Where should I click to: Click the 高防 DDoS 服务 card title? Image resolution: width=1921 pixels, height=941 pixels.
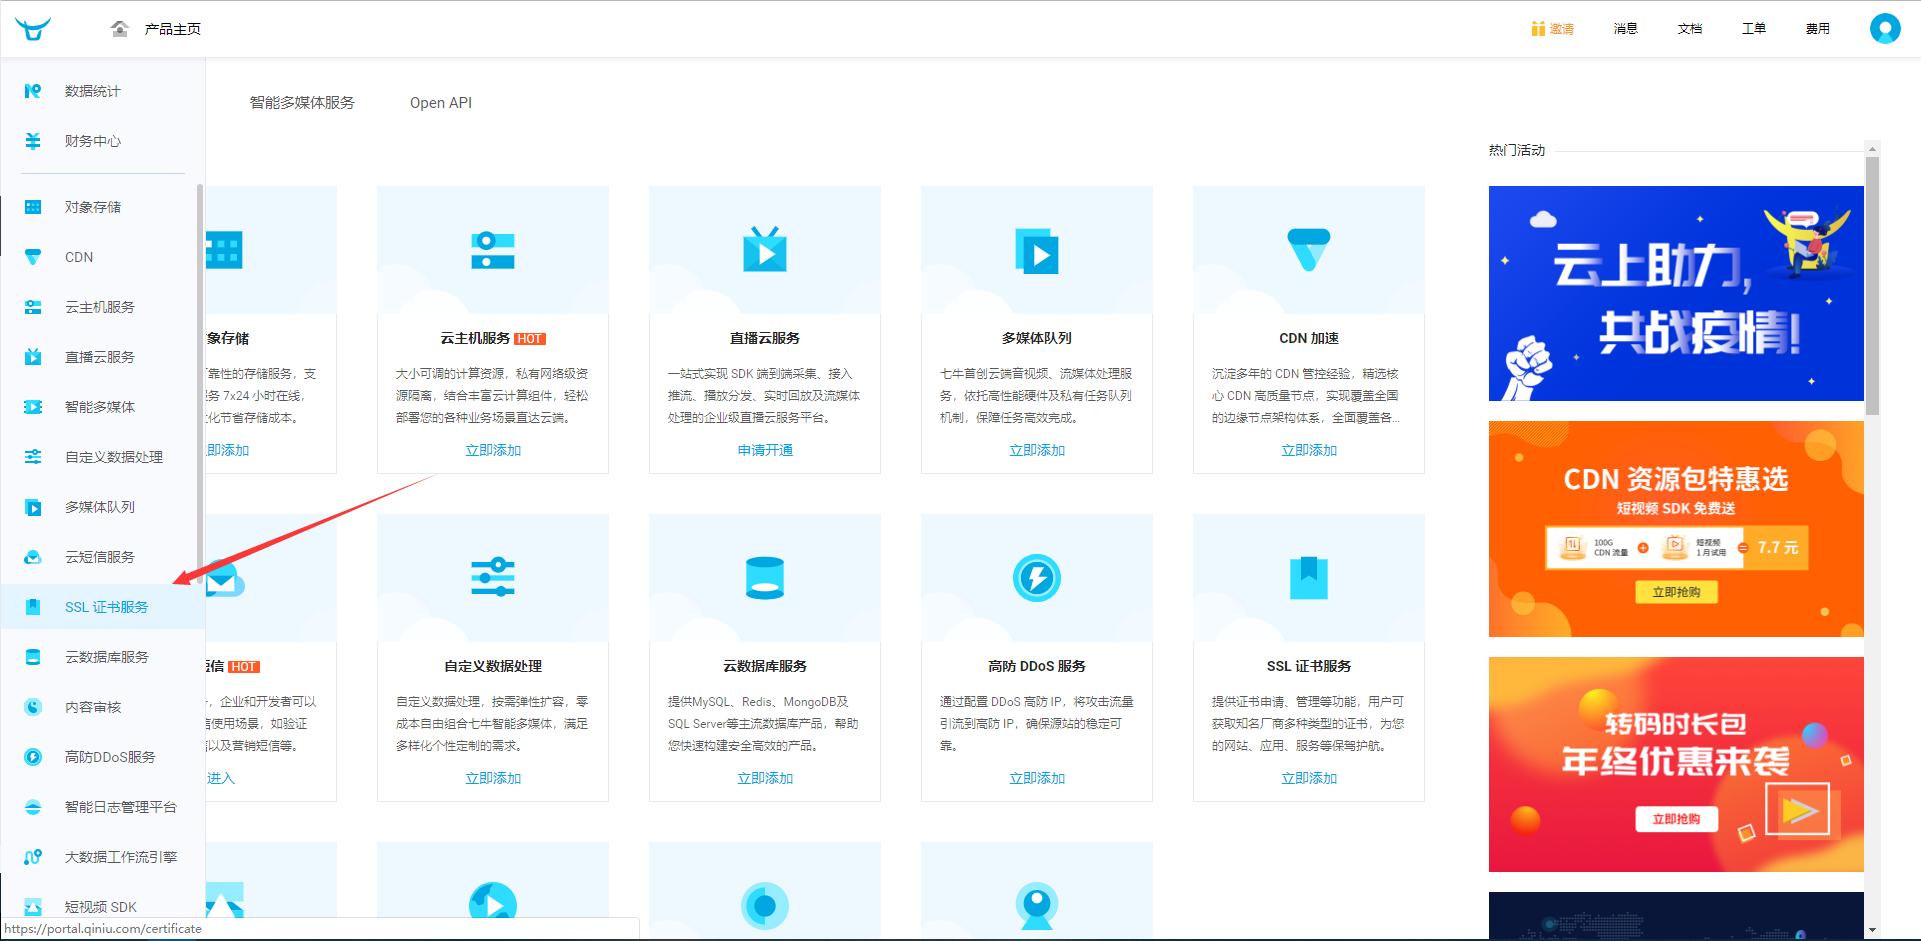[x=1037, y=666]
